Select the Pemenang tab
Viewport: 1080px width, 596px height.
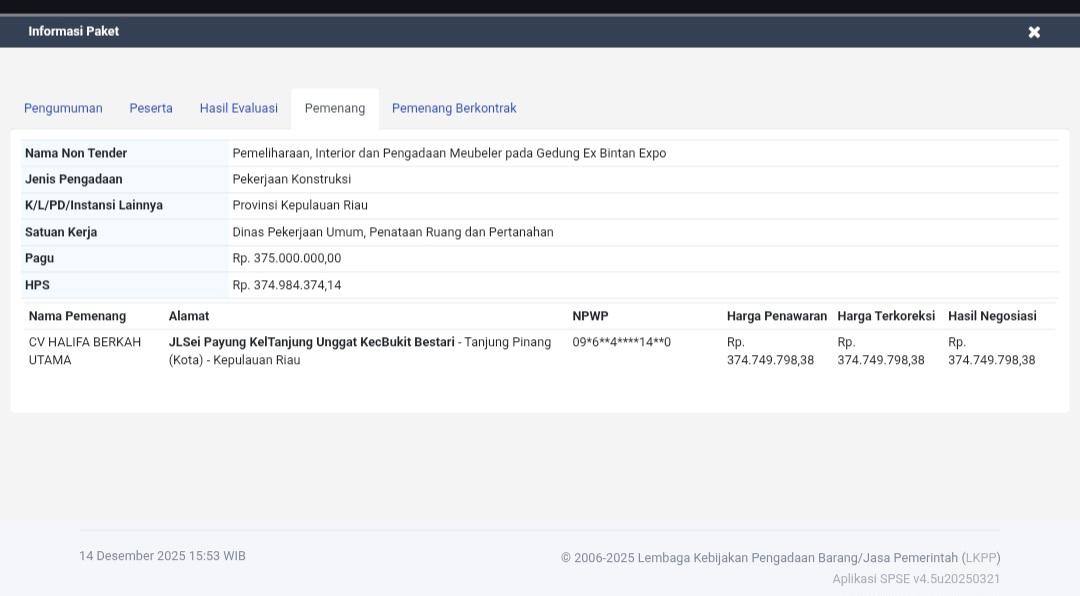(335, 108)
